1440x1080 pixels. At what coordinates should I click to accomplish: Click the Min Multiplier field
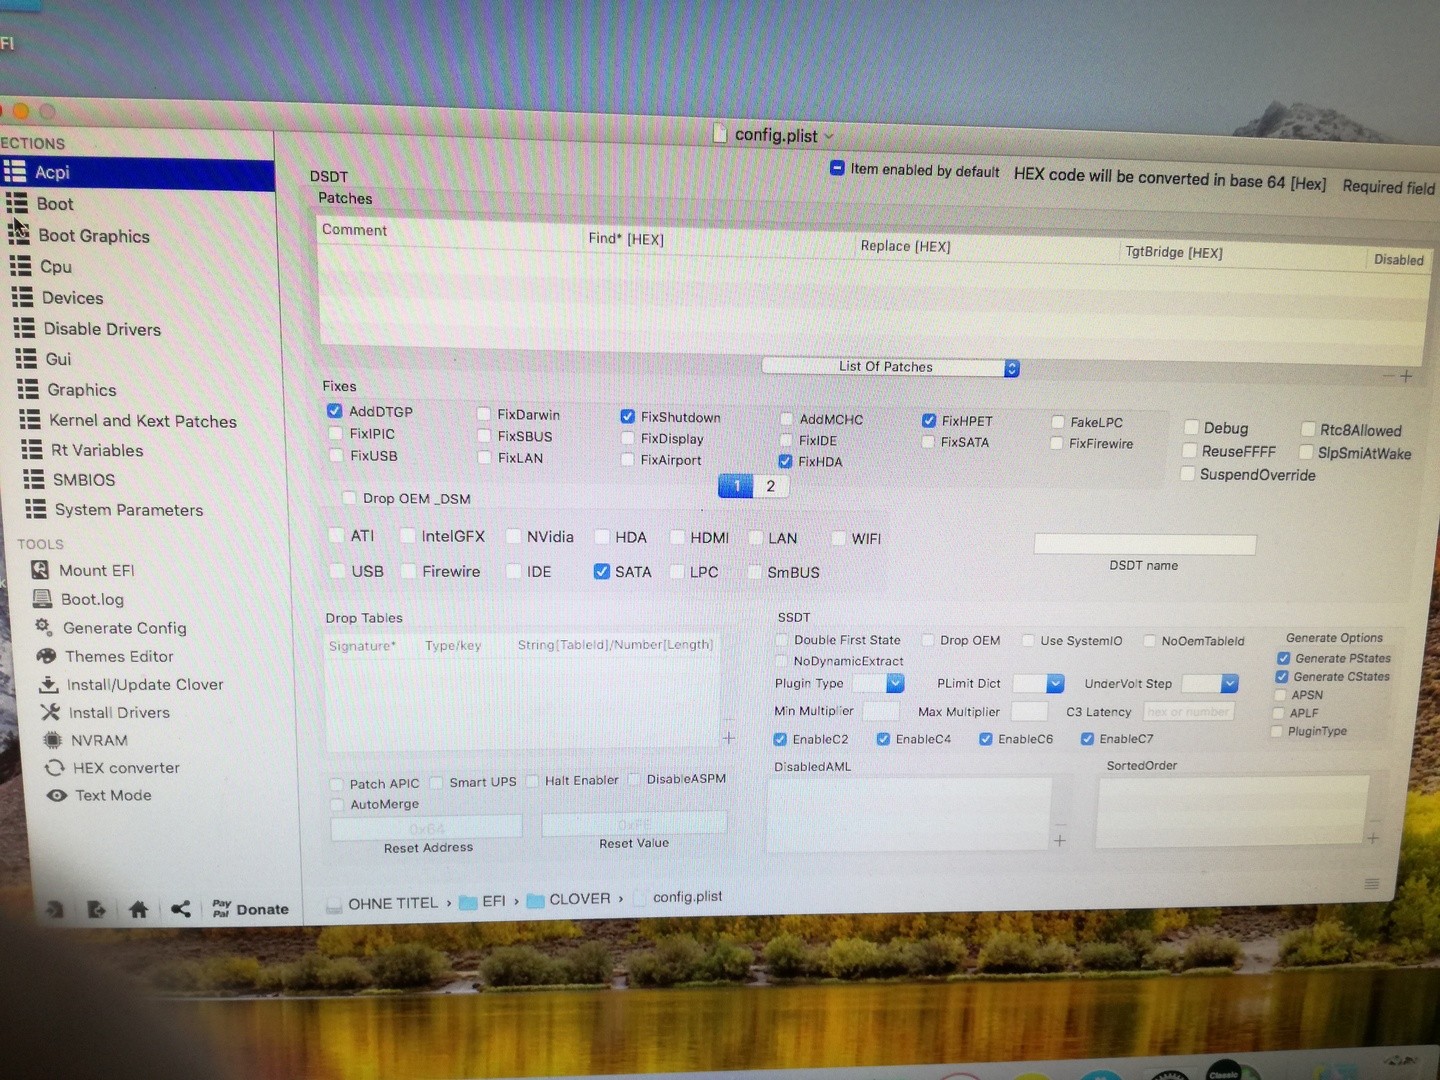pos(881,711)
